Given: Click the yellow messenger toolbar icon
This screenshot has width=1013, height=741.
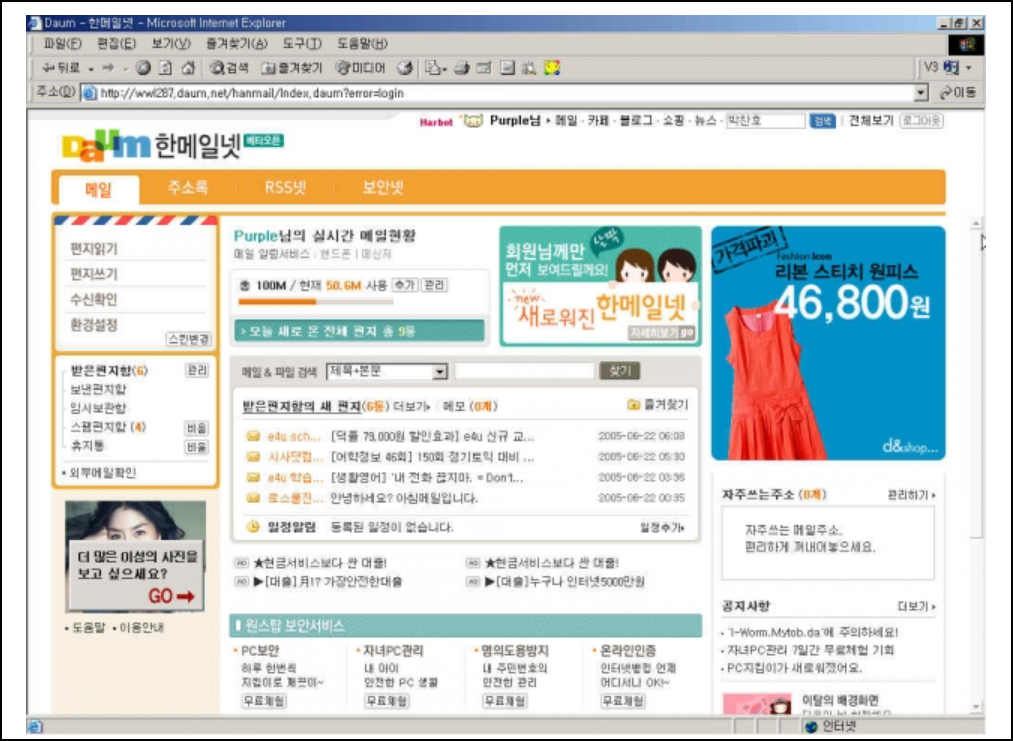Looking at the screenshot, I should tap(552, 68).
